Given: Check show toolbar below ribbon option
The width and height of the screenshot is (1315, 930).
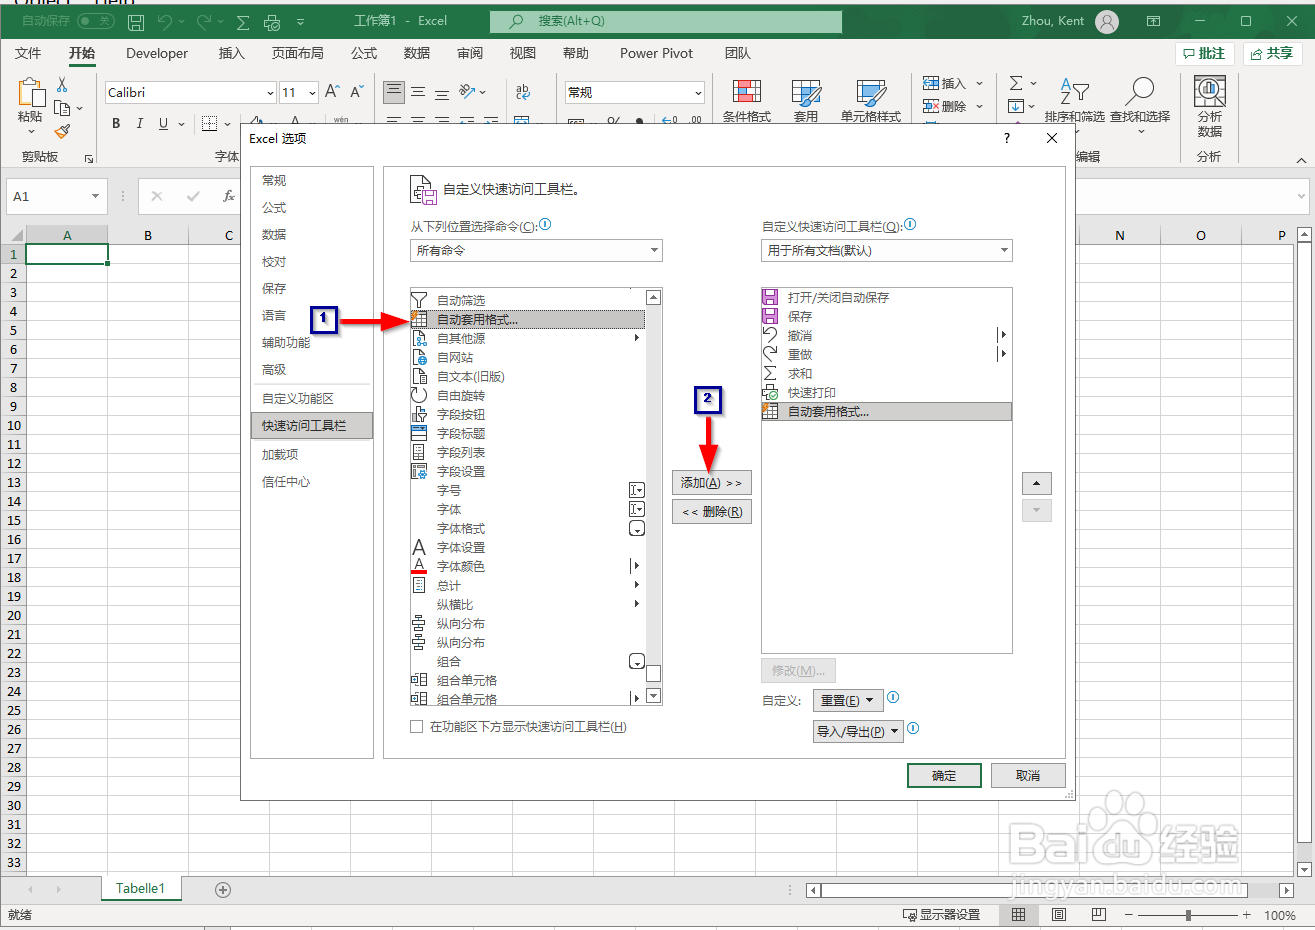Looking at the screenshot, I should pos(416,727).
